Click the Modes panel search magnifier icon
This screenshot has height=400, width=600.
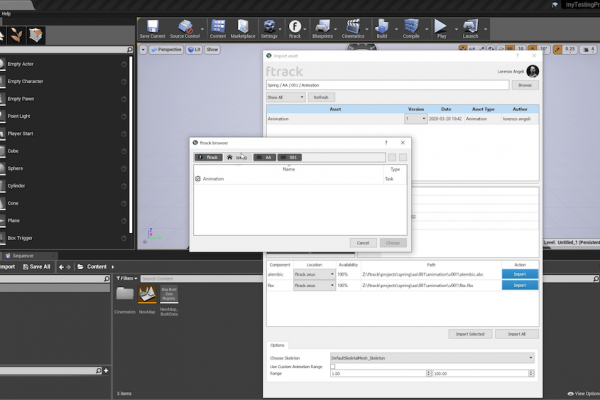pos(129,50)
